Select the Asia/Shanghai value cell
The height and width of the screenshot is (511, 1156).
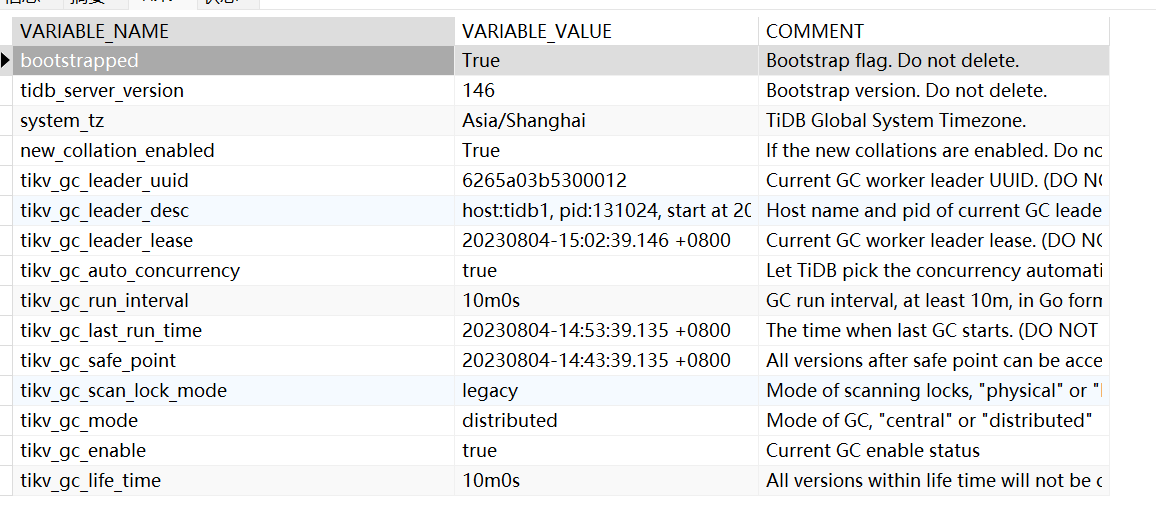(x=524, y=121)
